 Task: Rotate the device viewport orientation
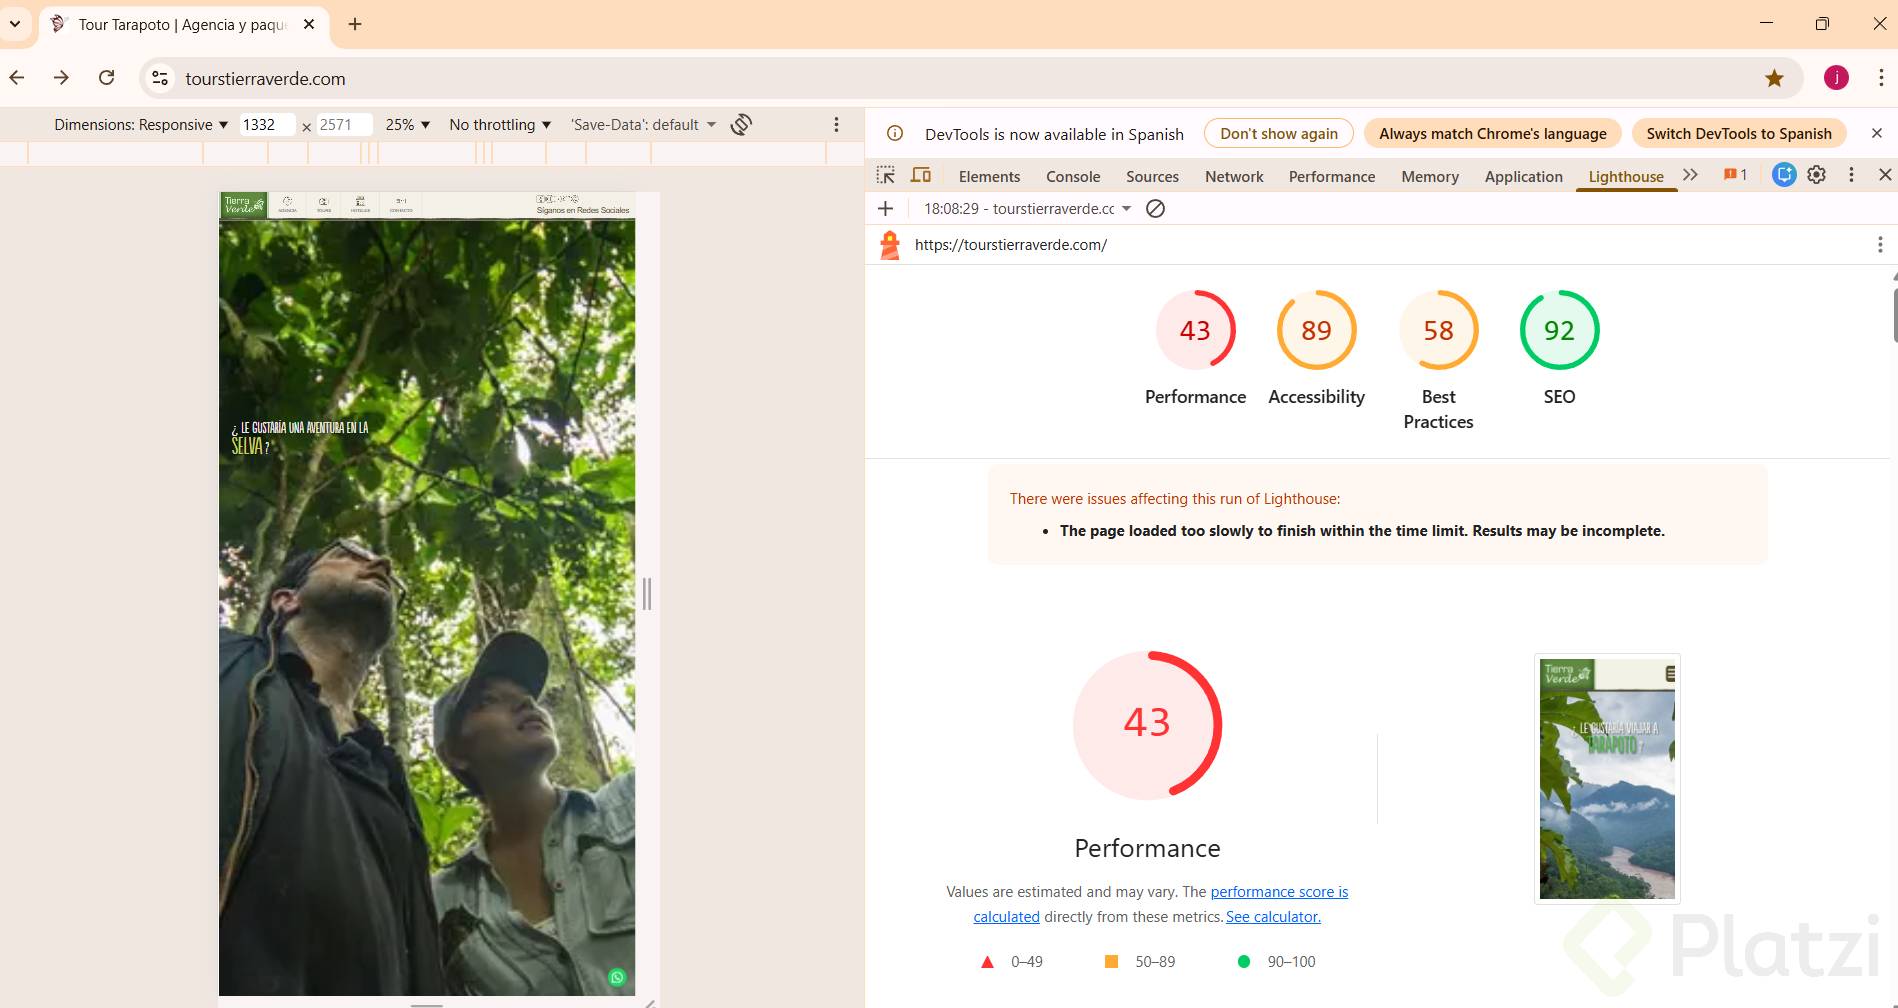click(x=741, y=125)
